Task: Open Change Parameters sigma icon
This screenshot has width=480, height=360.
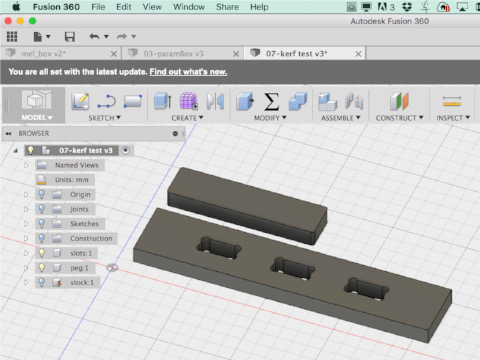Action: coord(272,101)
